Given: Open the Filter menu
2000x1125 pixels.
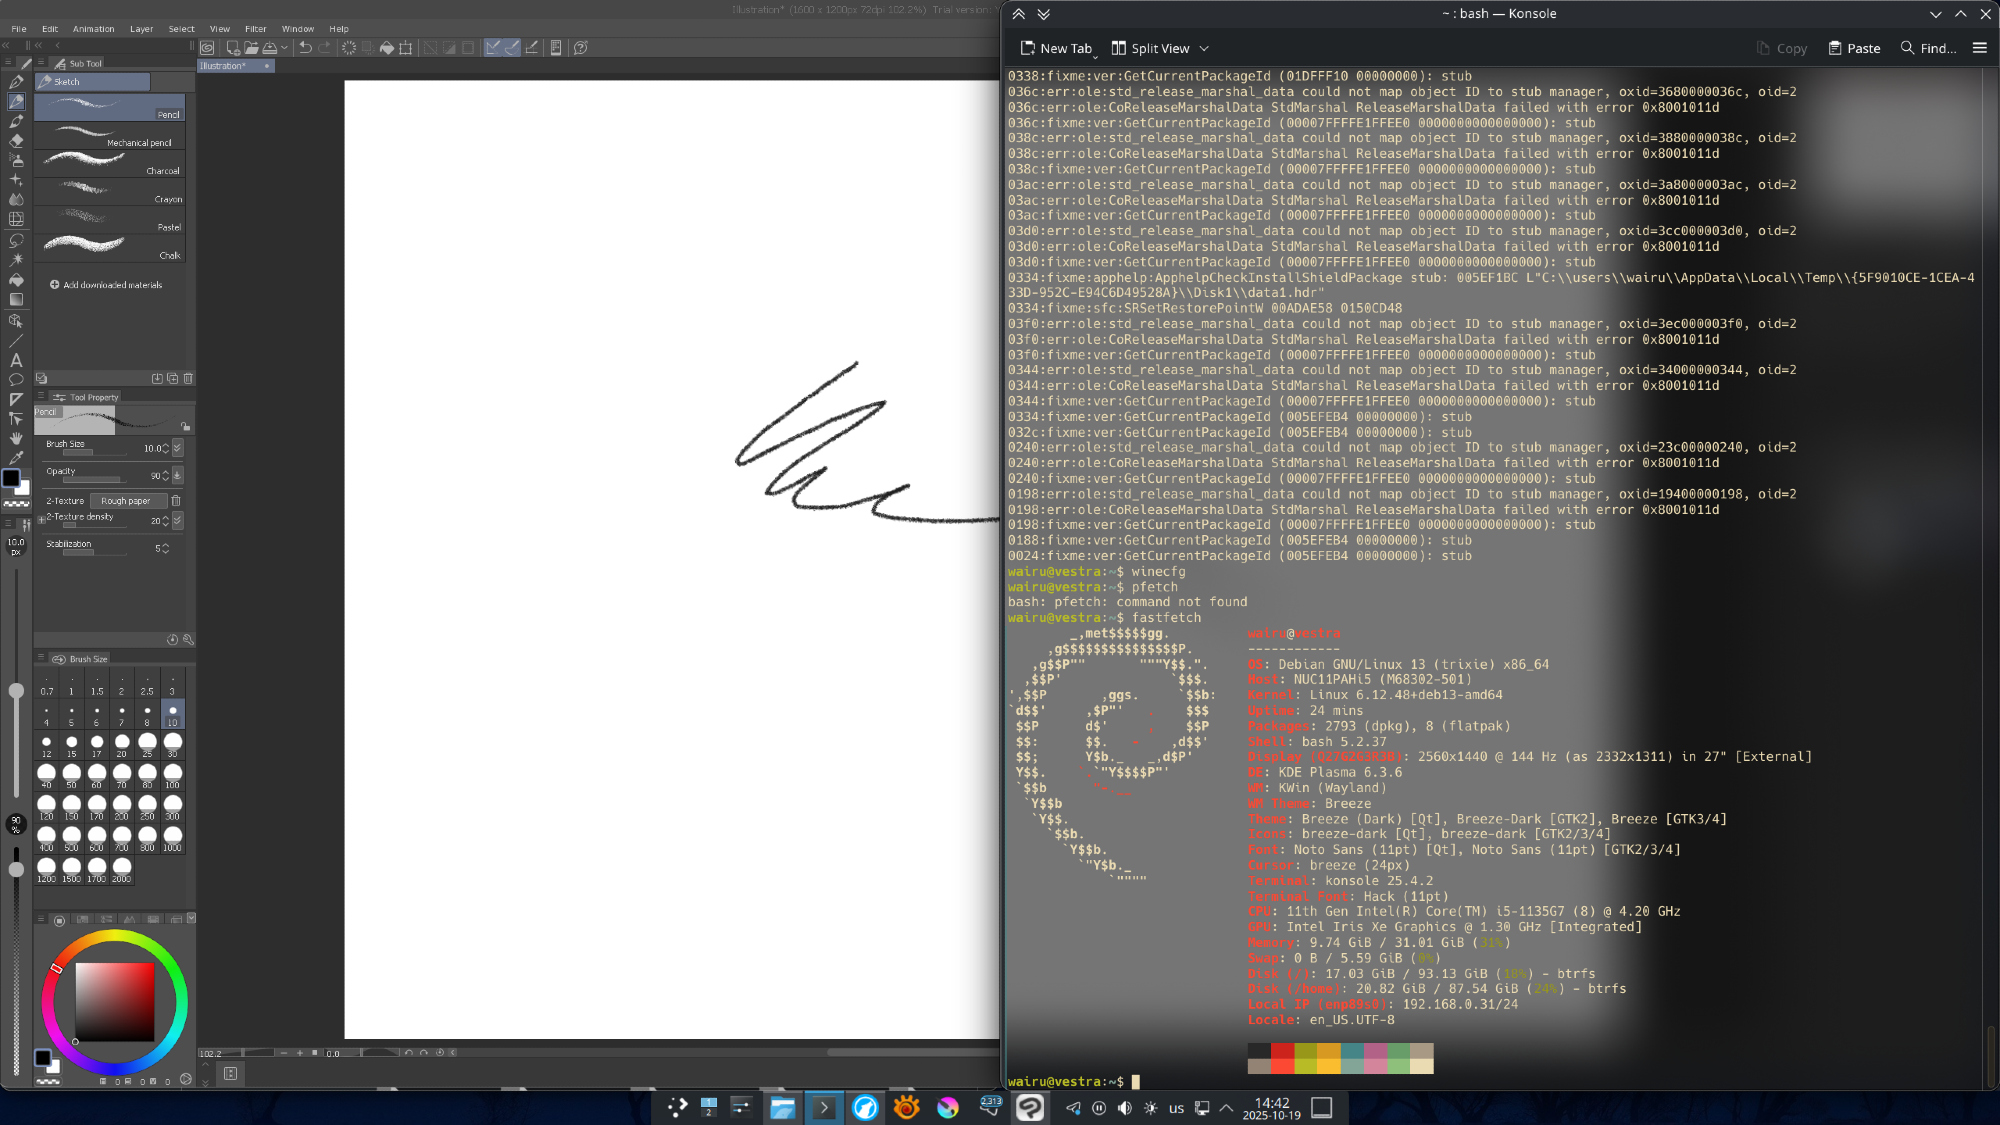Looking at the screenshot, I should coord(255,29).
